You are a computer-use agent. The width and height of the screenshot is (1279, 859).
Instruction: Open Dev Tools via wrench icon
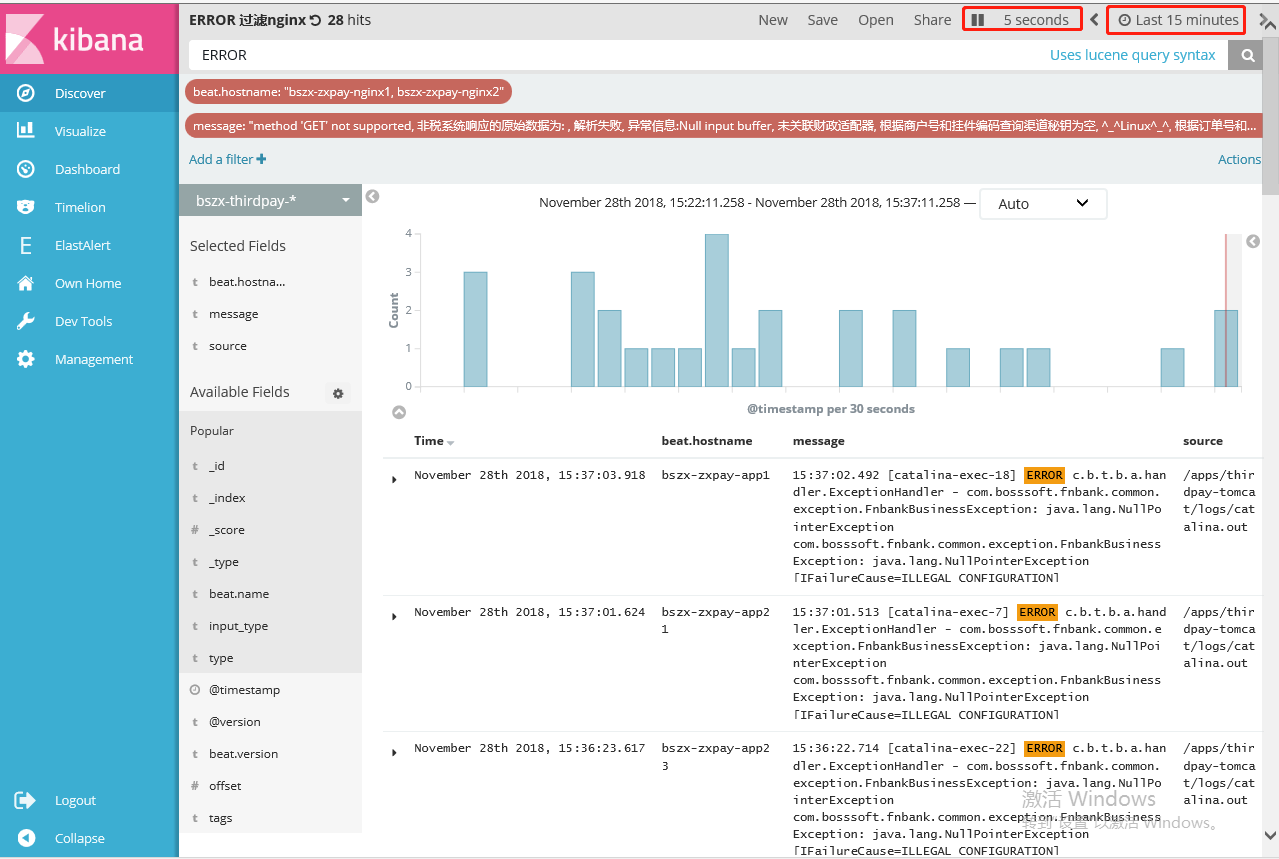click(26, 321)
